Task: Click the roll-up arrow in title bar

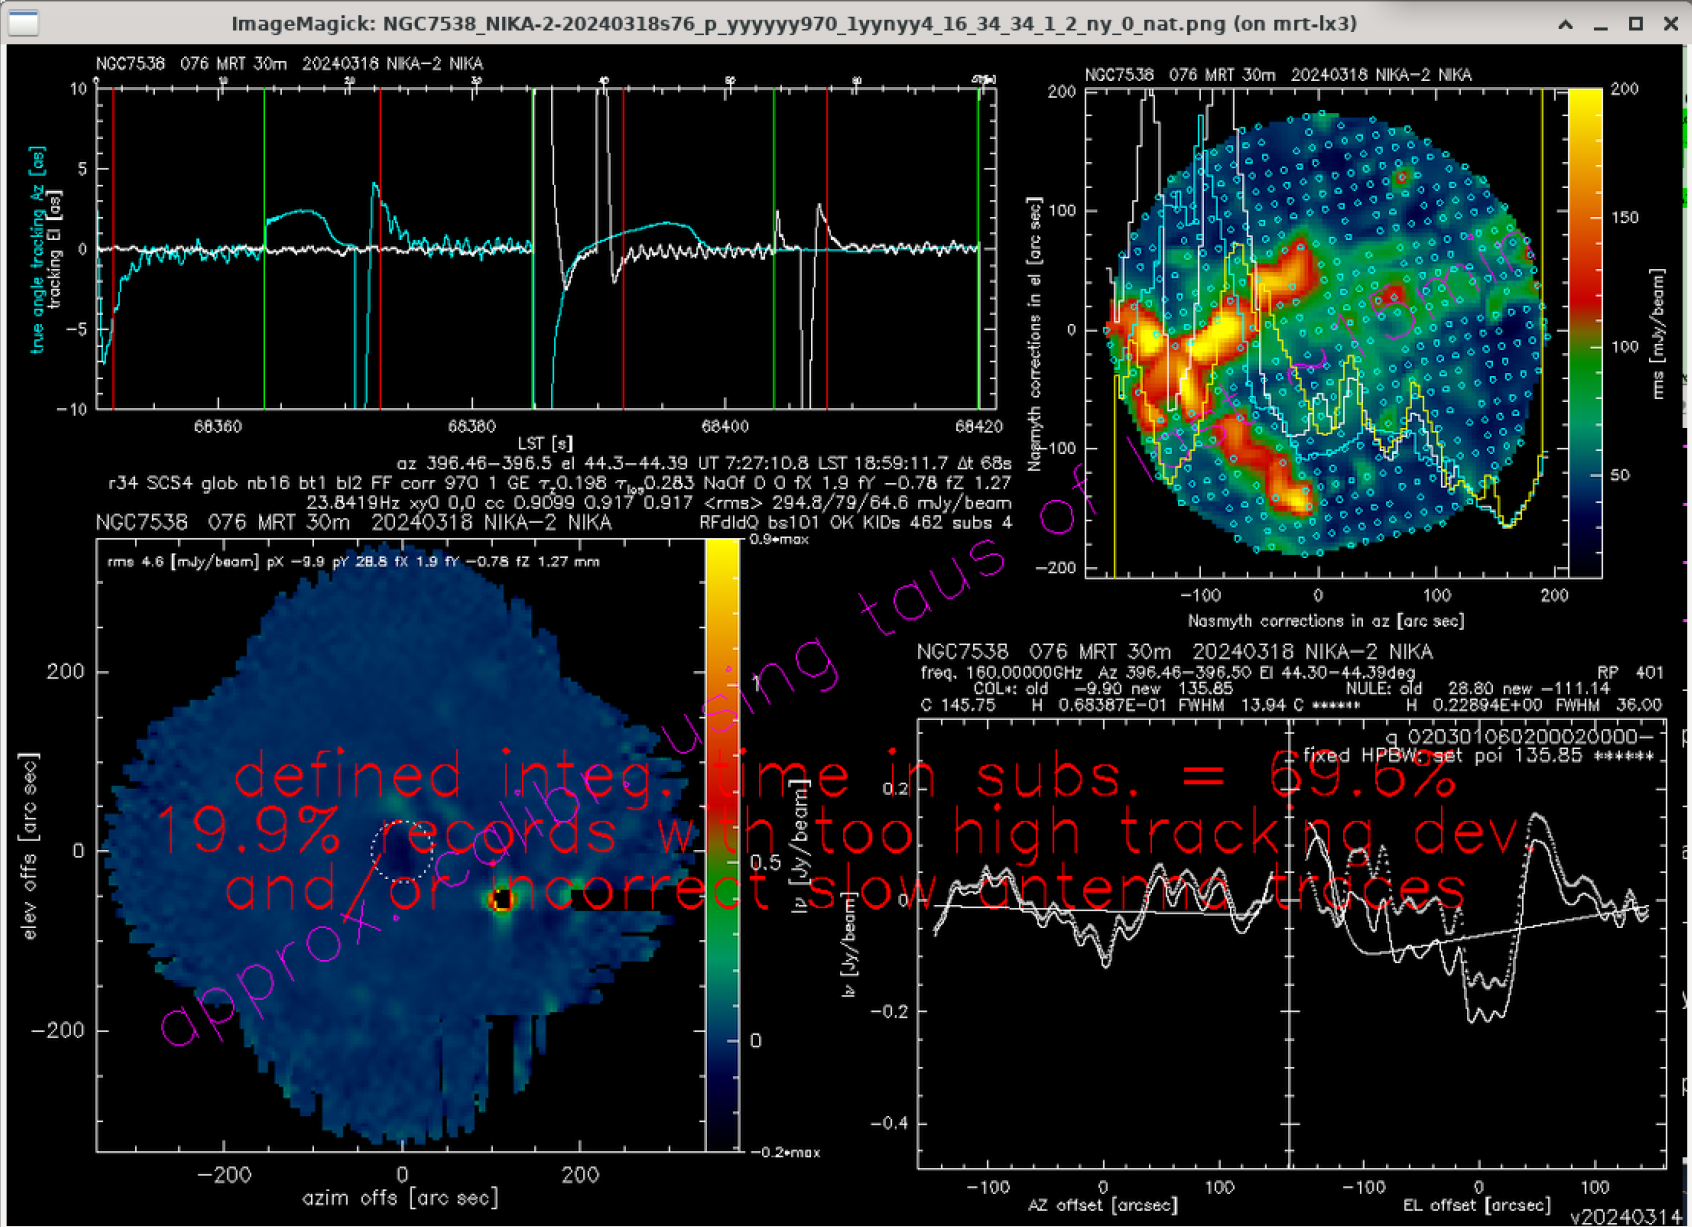Action: [x=1565, y=23]
